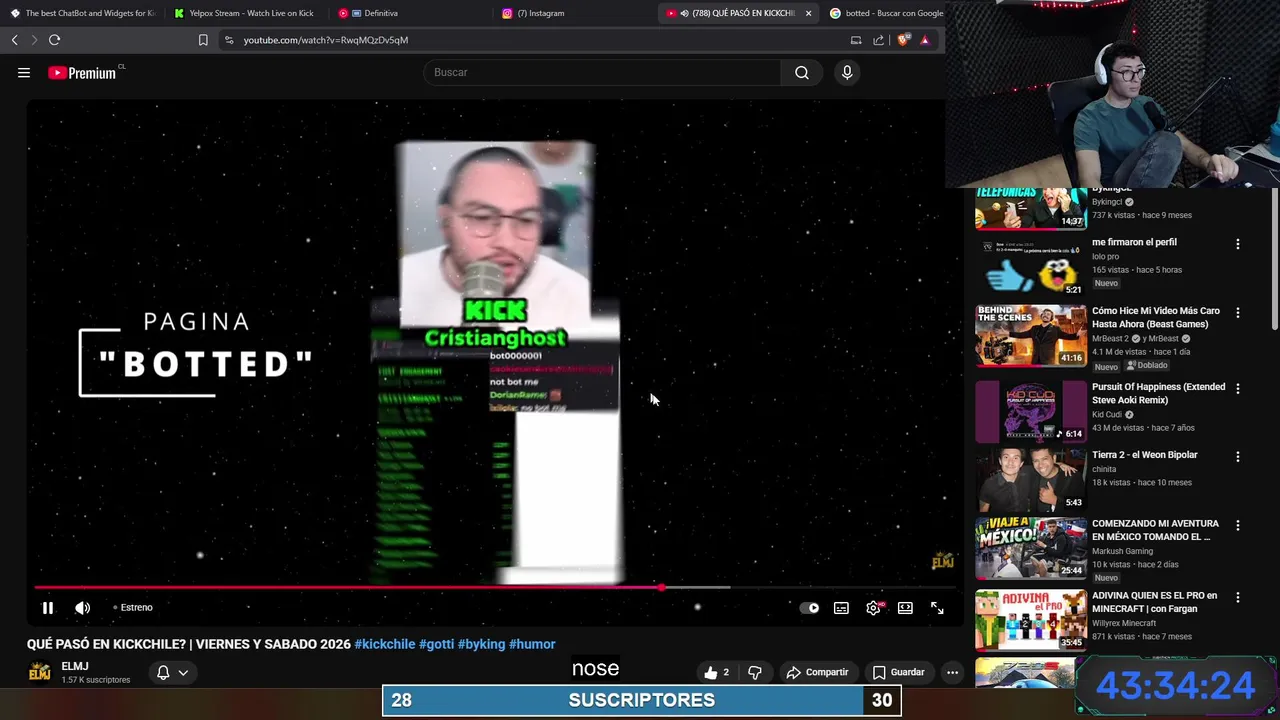The height and width of the screenshot is (720, 1280).
Task: Bookmark this page in address bar
Action: pyautogui.click(x=203, y=40)
